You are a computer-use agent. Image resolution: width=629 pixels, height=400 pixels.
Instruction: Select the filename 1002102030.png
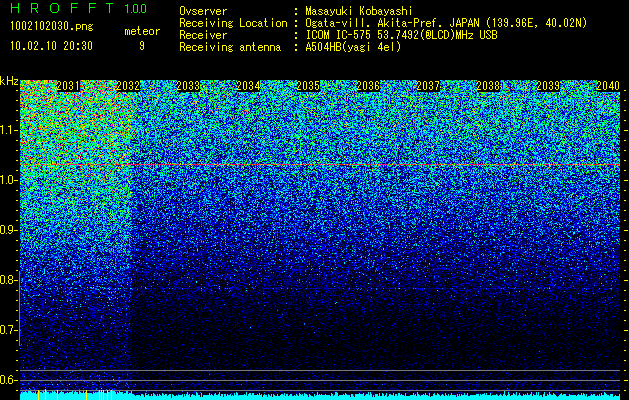(51, 27)
